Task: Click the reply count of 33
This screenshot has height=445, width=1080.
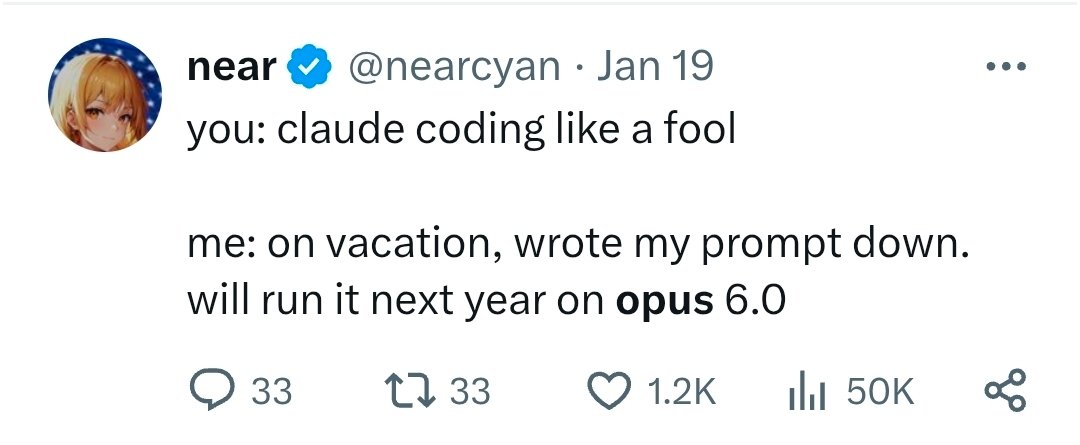Action: point(270,391)
